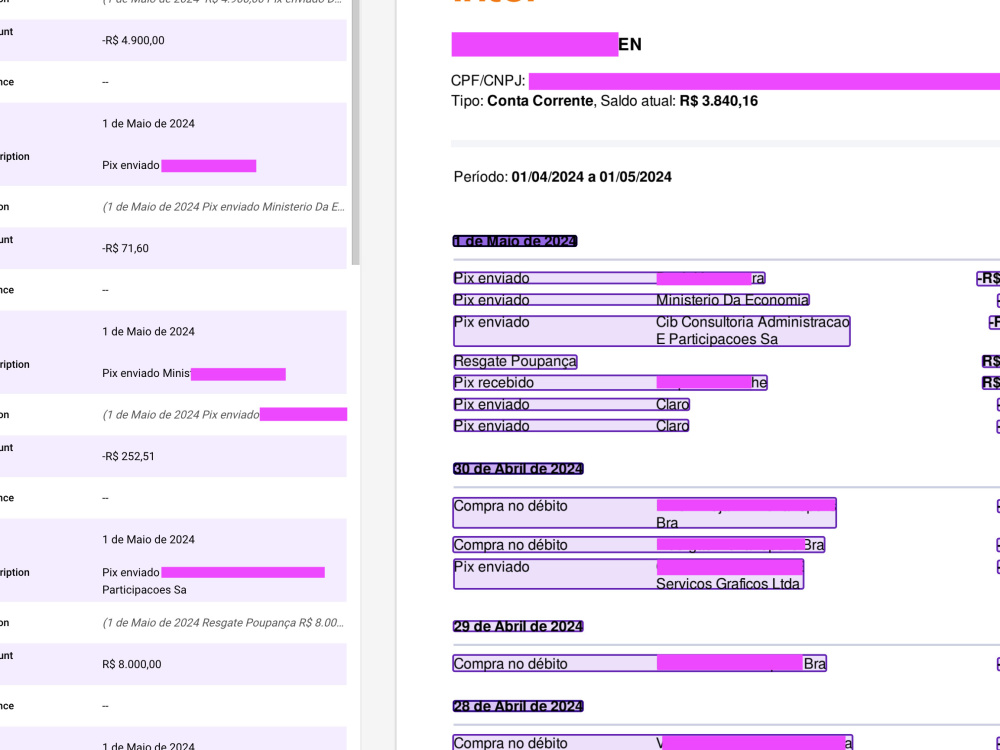This screenshot has height=750, width=1000.
Task: Select the -R$ 252,51 amount value
Action: click(x=128, y=456)
